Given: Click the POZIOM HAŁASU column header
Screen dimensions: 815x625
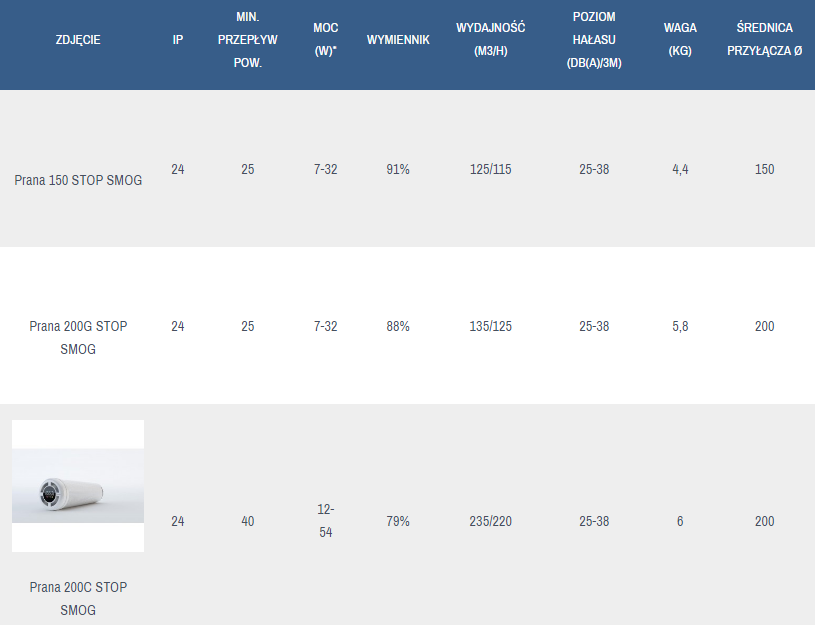Looking at the screenshot, I should tap(594, 40).
